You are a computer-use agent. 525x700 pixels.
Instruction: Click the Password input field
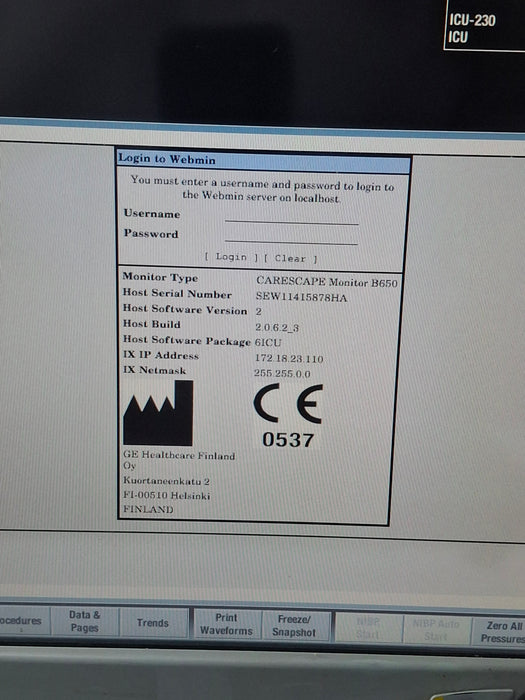pos(292,237)
